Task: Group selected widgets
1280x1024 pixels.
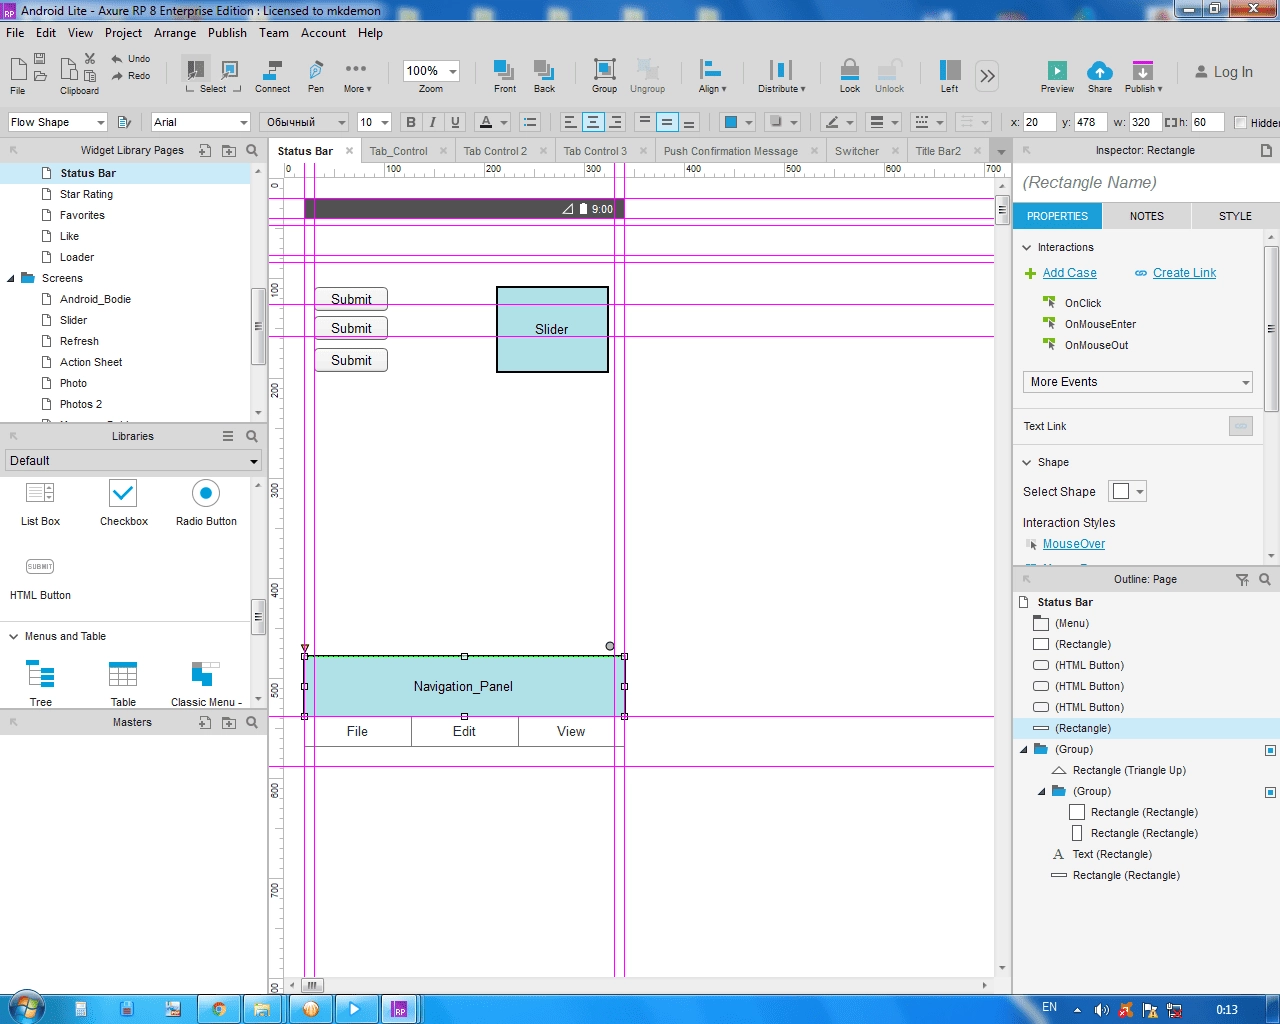Action: pyautogui.click(x=604, y=76)
